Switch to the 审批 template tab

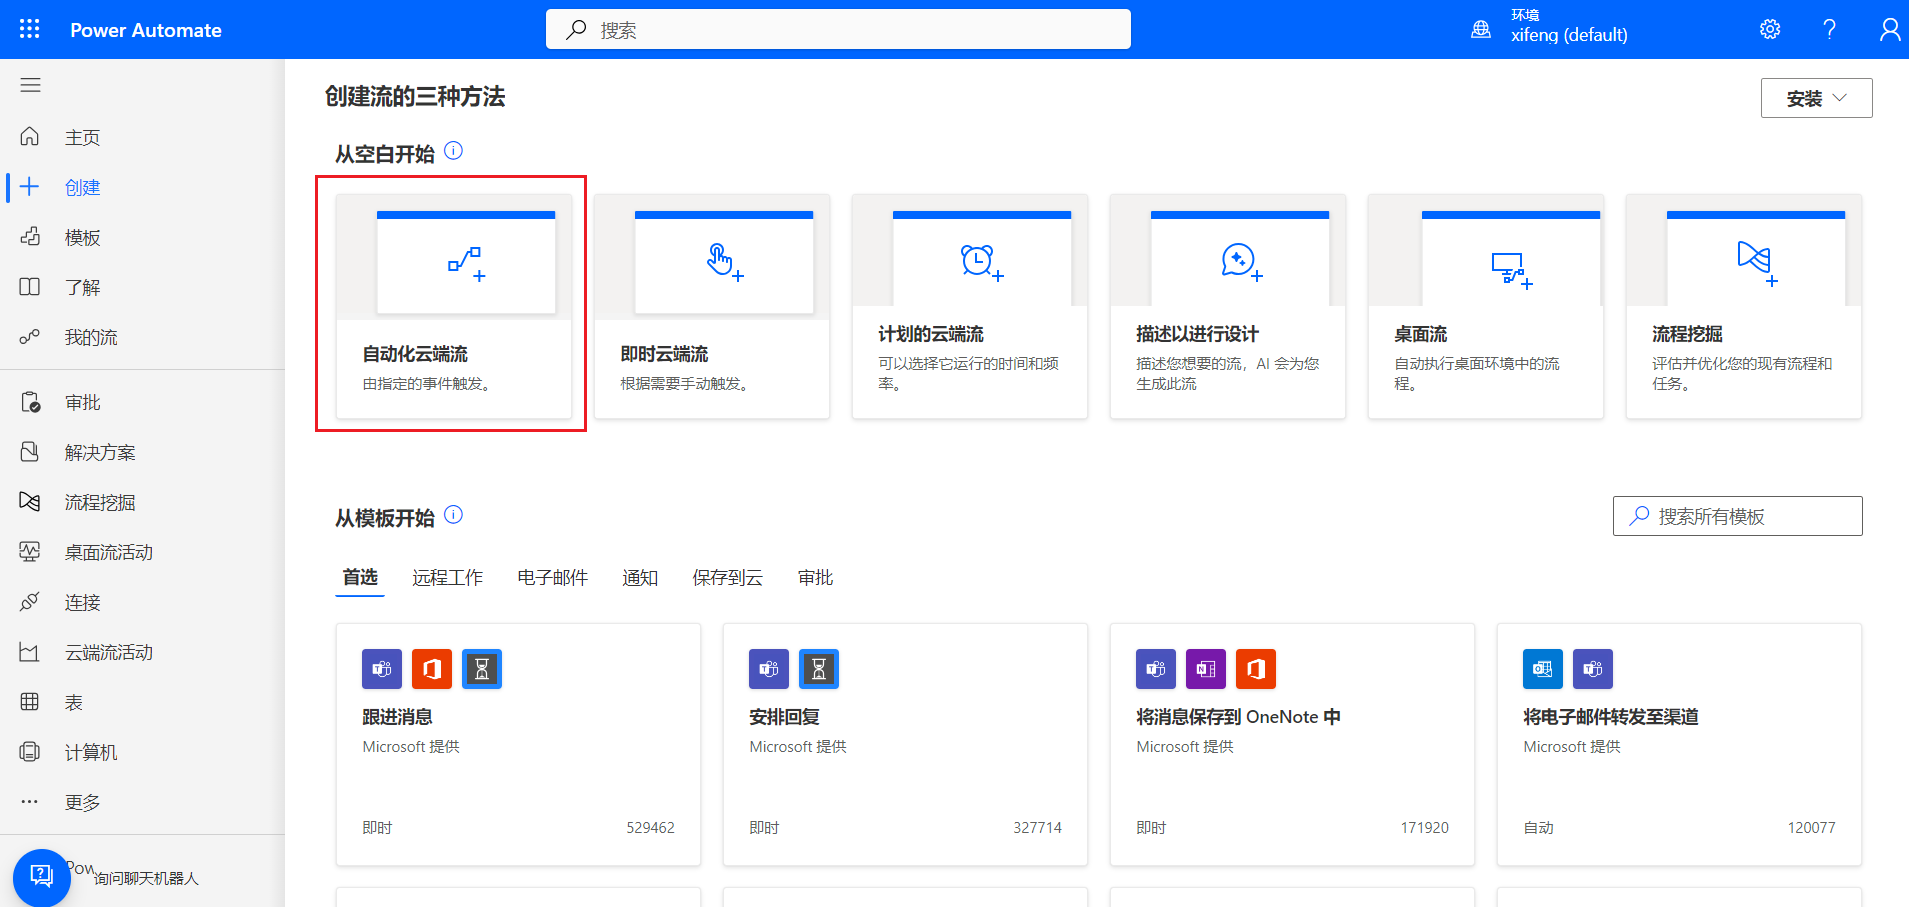point(815,577)
